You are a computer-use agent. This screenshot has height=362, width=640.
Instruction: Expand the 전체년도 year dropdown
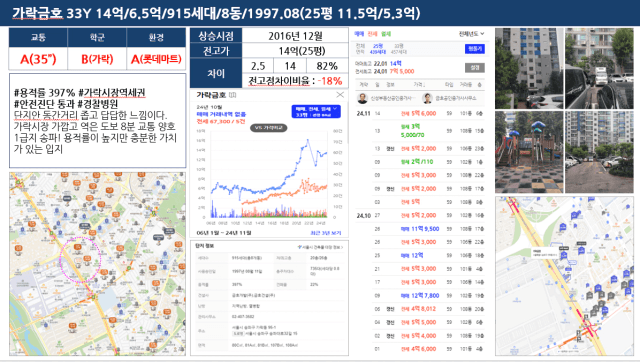click(471, 34)
